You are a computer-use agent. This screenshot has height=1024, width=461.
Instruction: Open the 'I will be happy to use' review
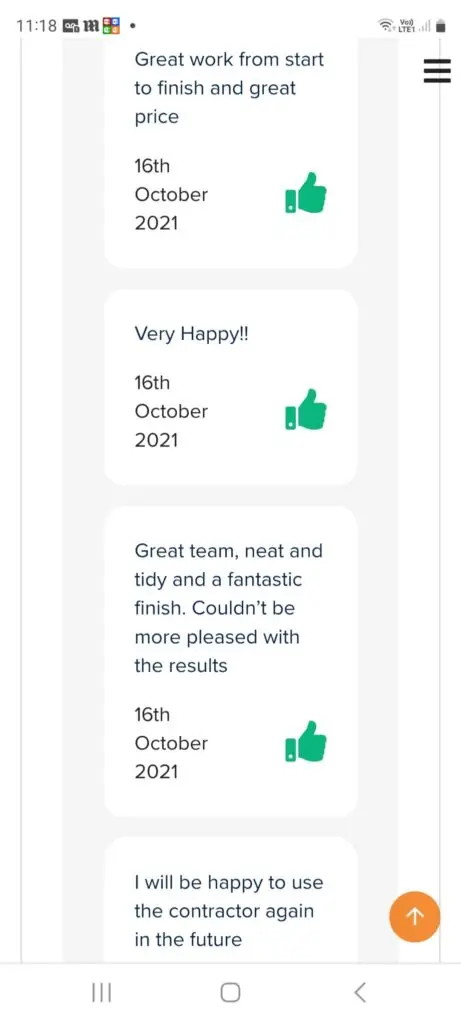pos(230,899)
